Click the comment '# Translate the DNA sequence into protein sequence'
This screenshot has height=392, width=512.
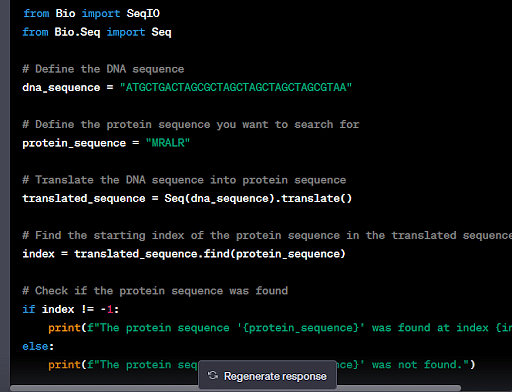point(184,180)
